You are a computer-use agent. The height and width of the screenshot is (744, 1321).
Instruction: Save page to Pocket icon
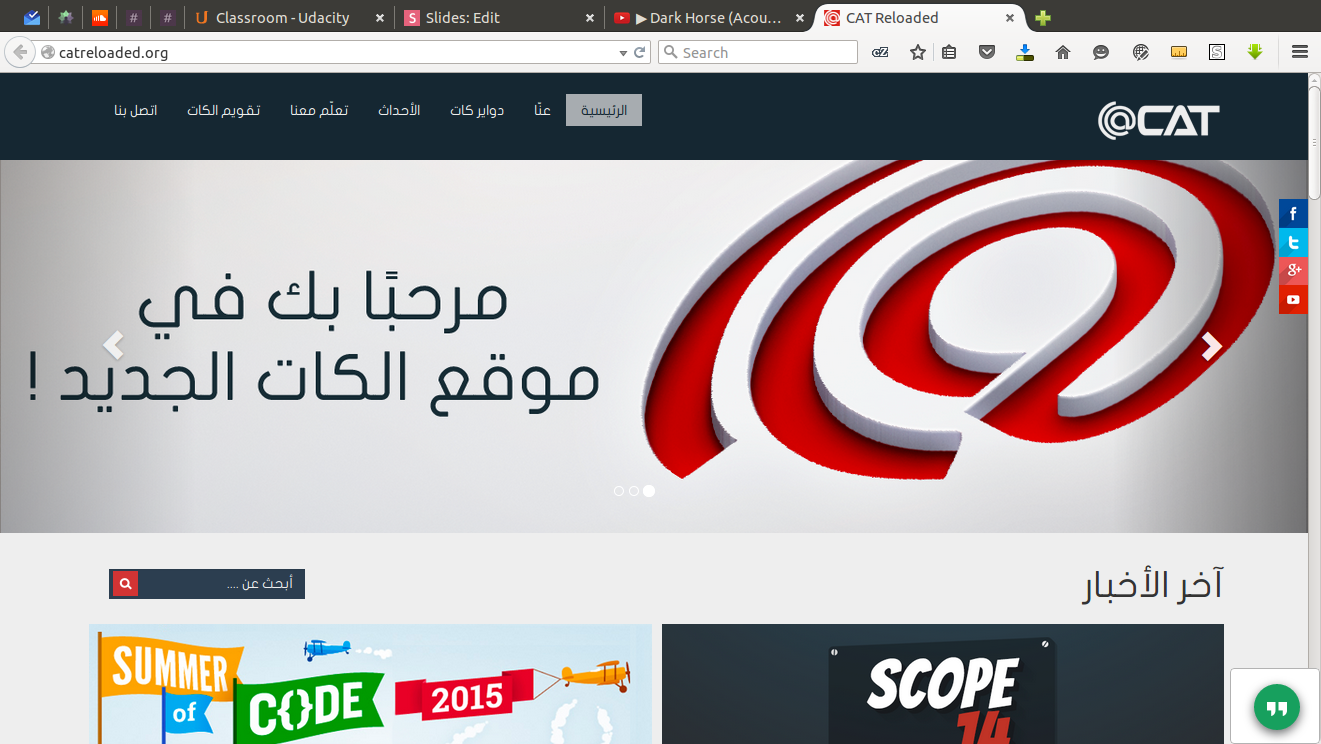pyautogui.click(x=987, y=52)
